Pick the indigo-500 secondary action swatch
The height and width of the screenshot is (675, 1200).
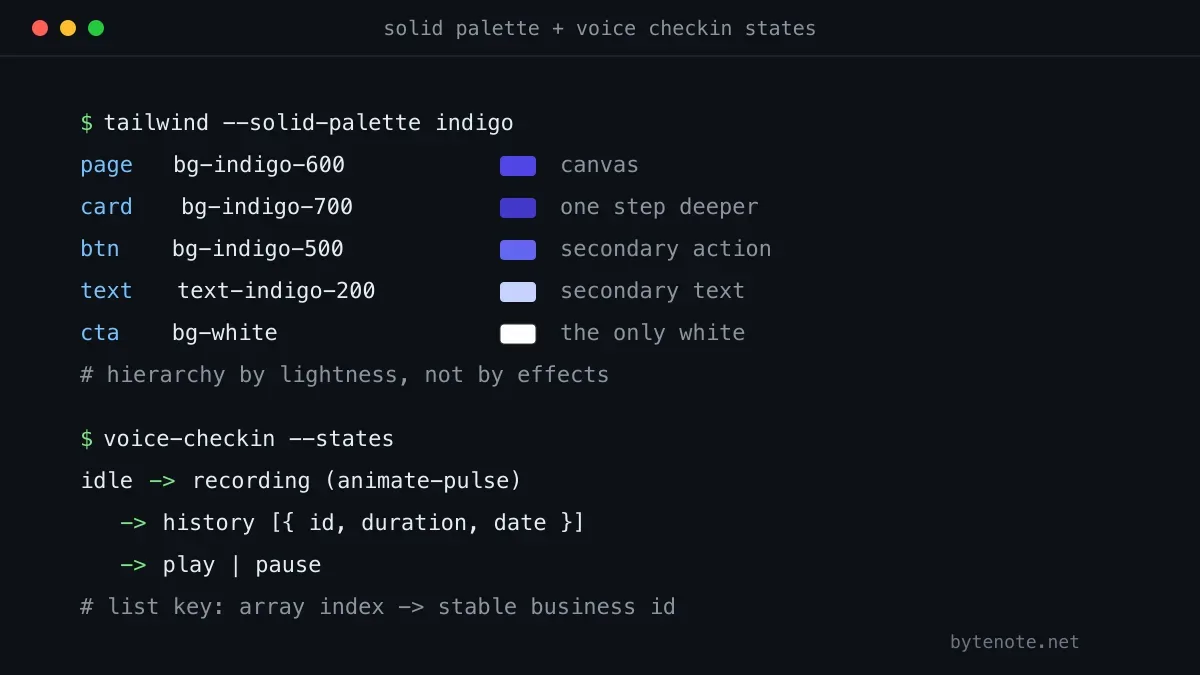(x=518, y=250)
